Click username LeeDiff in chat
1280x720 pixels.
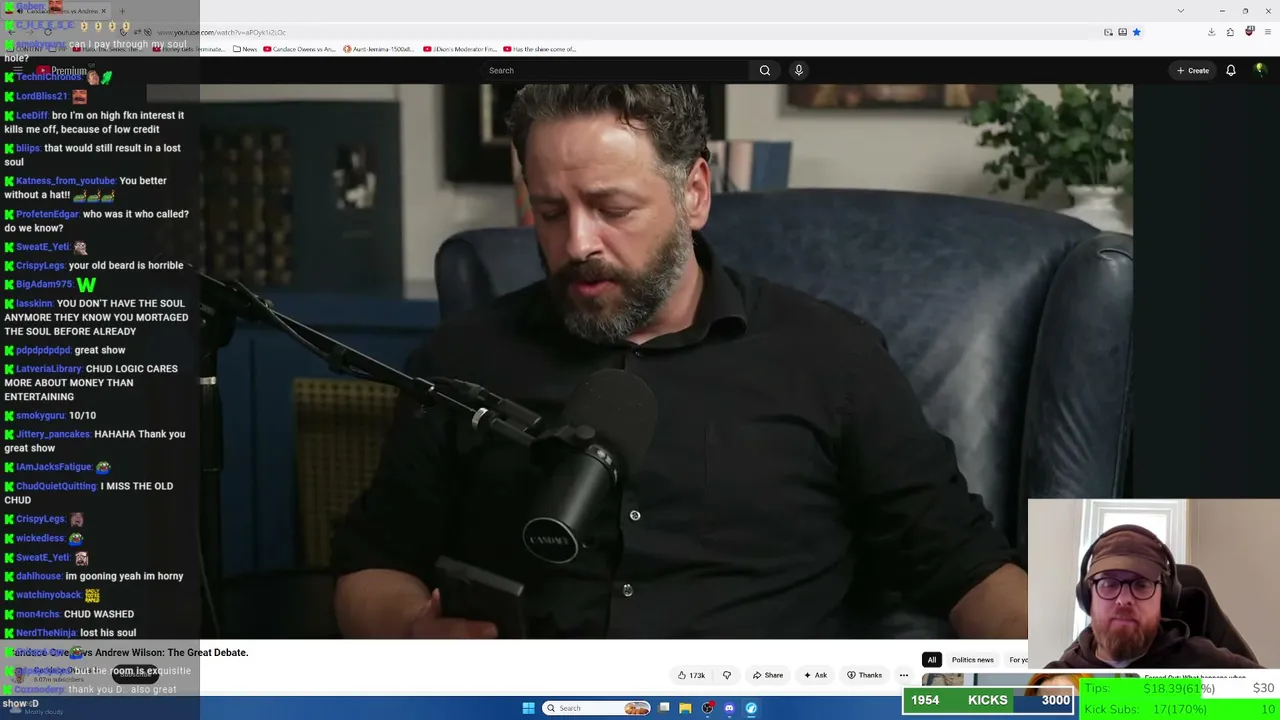point(31,115)
